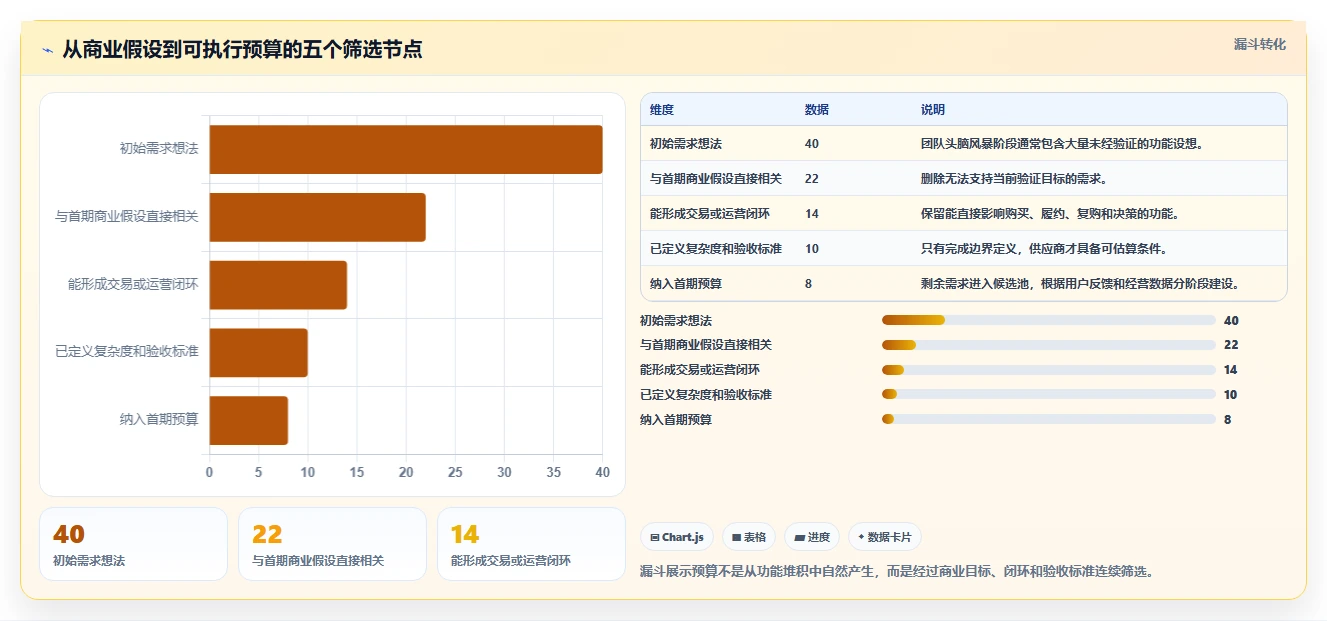Click the 与首期商业假设直接相关 chart bar
This screenshot has width=1327, height=621.
318,217
